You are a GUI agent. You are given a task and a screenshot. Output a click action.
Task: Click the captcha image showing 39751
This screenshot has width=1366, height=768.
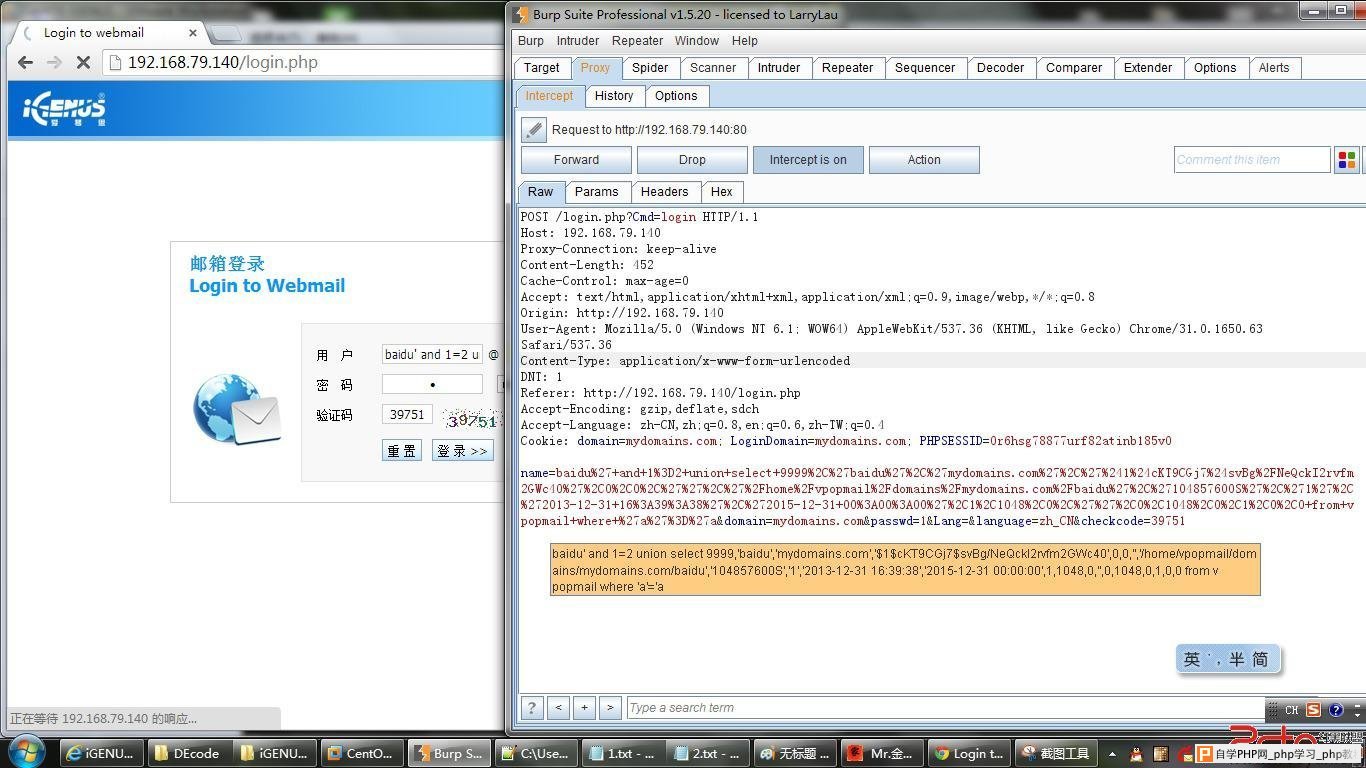[472, 420]
